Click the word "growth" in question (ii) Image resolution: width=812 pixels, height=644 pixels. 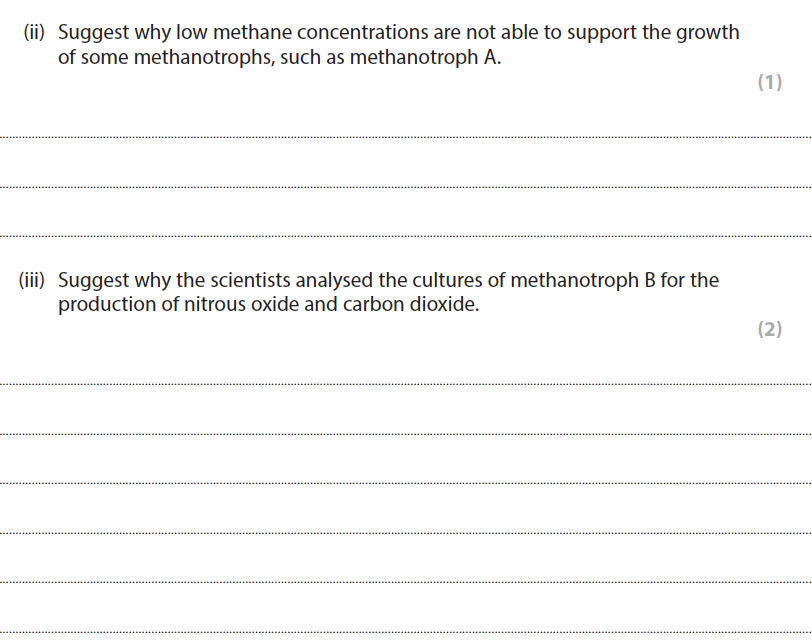[x=708, y=32]
